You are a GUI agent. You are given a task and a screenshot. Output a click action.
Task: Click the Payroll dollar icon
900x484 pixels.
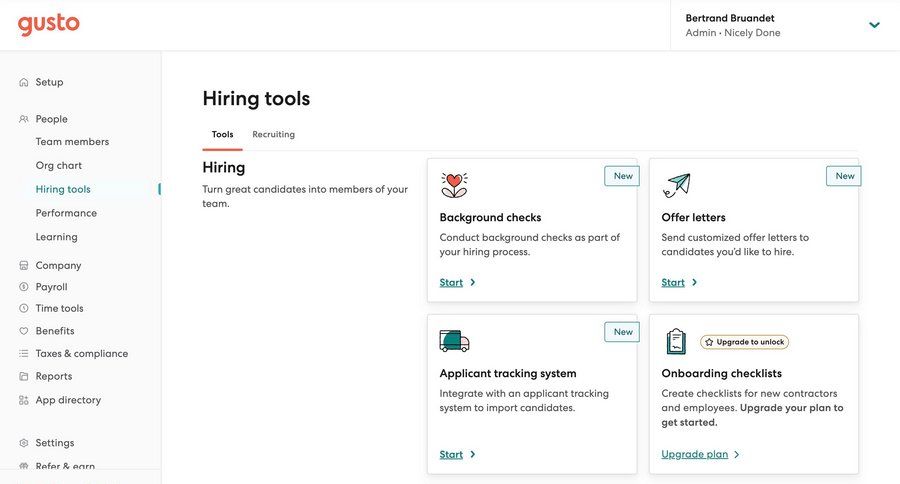[x=24, y=286]
